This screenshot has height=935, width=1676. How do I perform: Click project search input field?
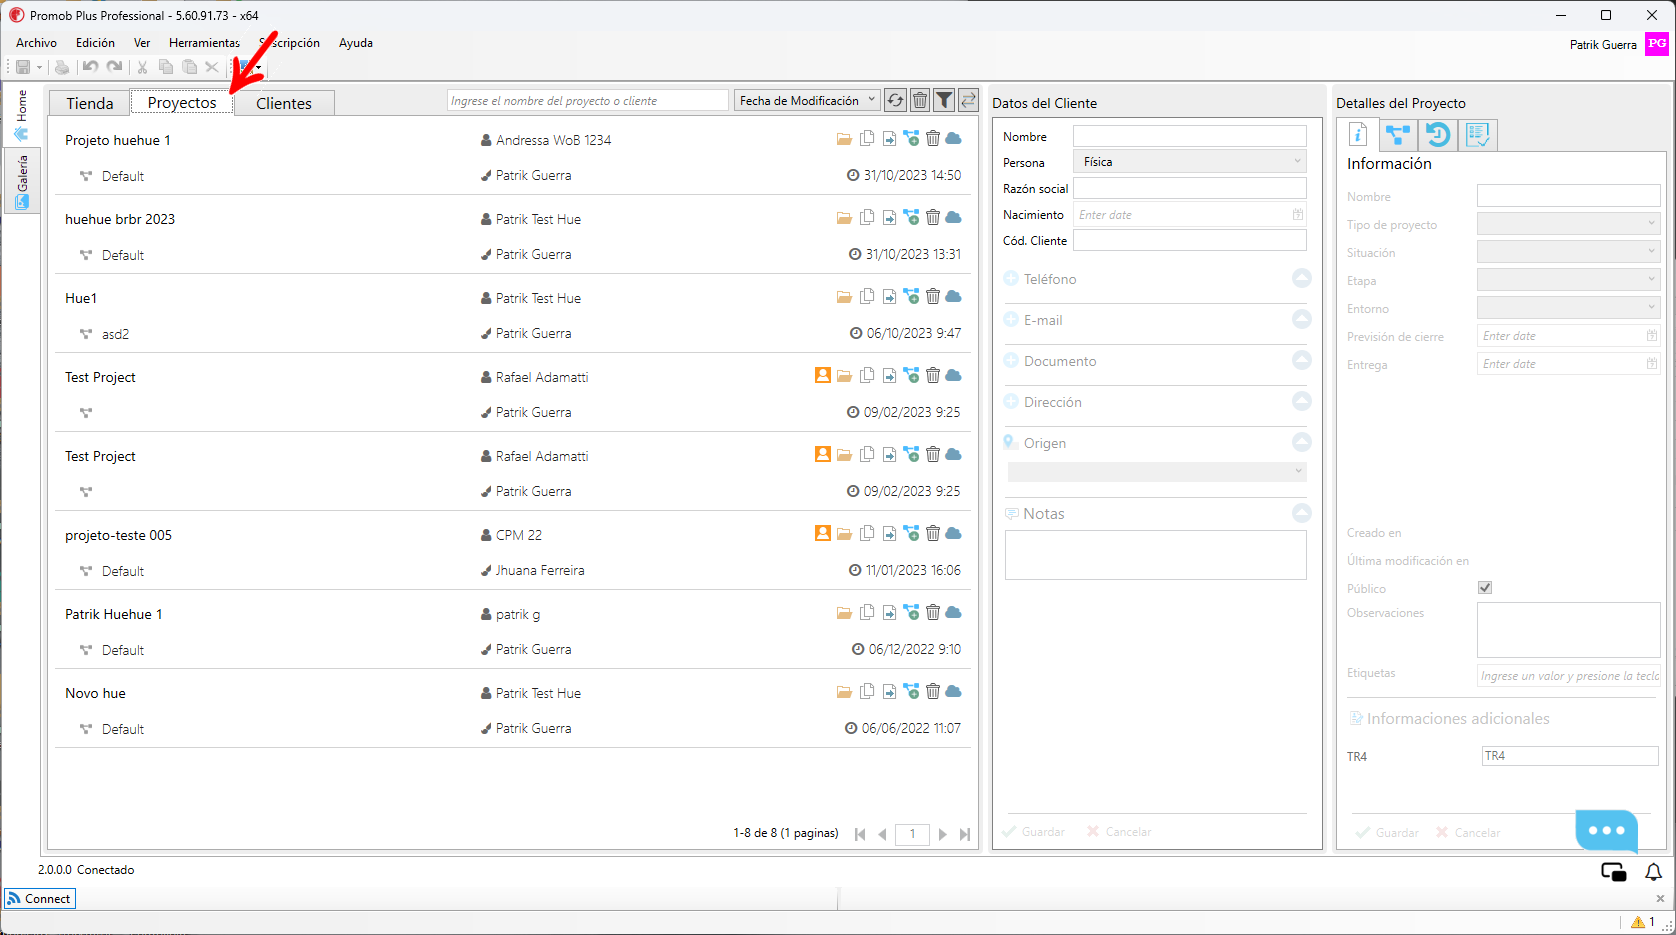(588, 100)
